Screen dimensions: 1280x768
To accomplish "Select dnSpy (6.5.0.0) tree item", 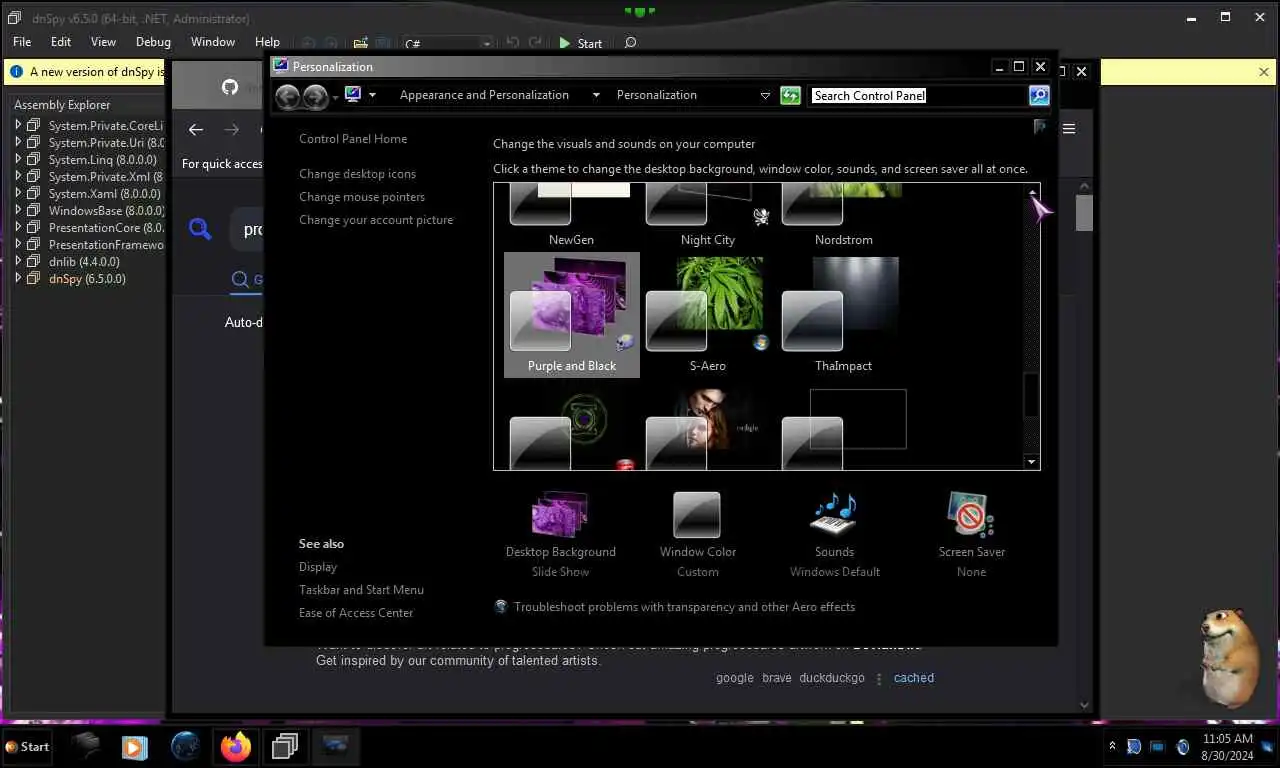I will point(87,279).
